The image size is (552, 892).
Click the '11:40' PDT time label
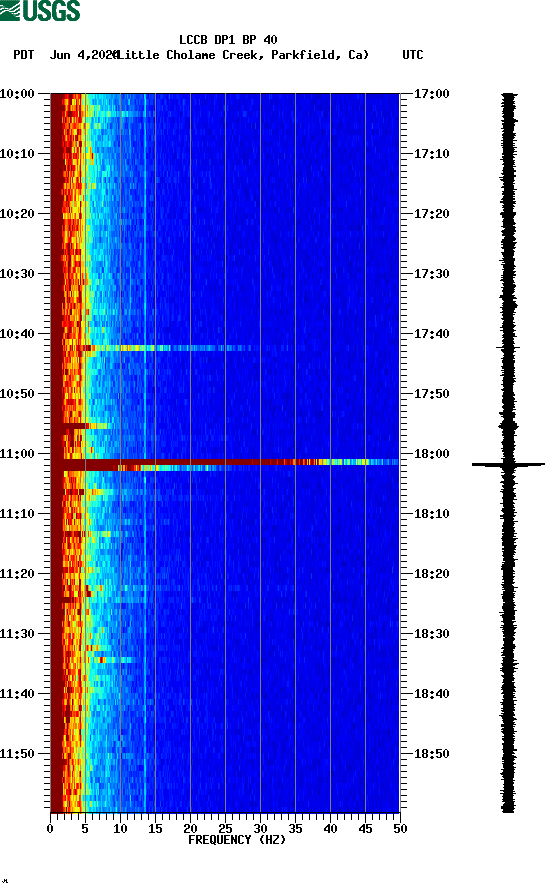[18, 694]
